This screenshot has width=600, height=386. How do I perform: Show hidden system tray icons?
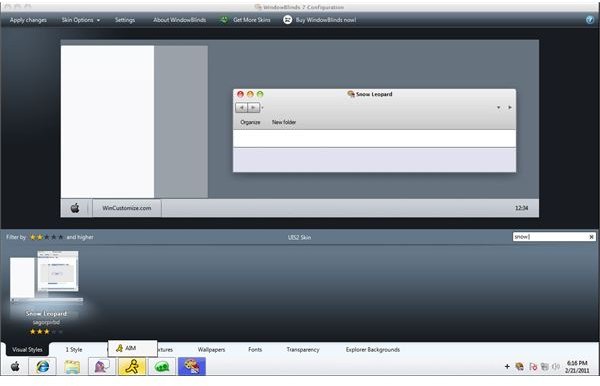[x=507, y=366]
